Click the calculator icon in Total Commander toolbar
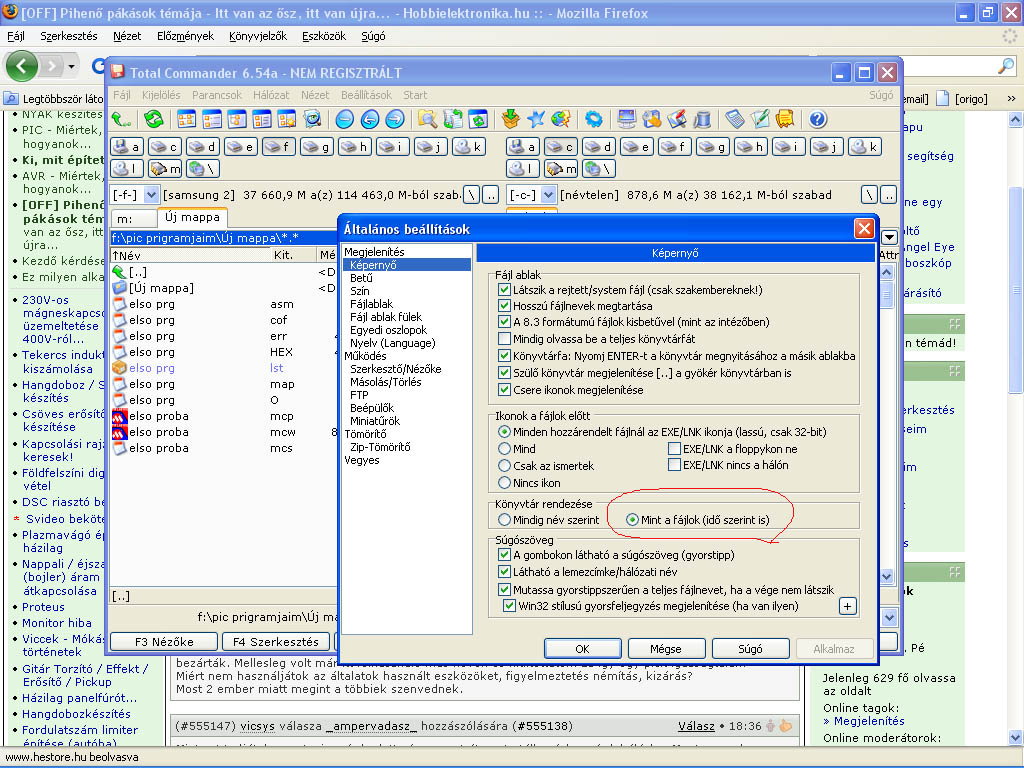The height and width of the screenshot is (768, 1024). coord(734,119)
